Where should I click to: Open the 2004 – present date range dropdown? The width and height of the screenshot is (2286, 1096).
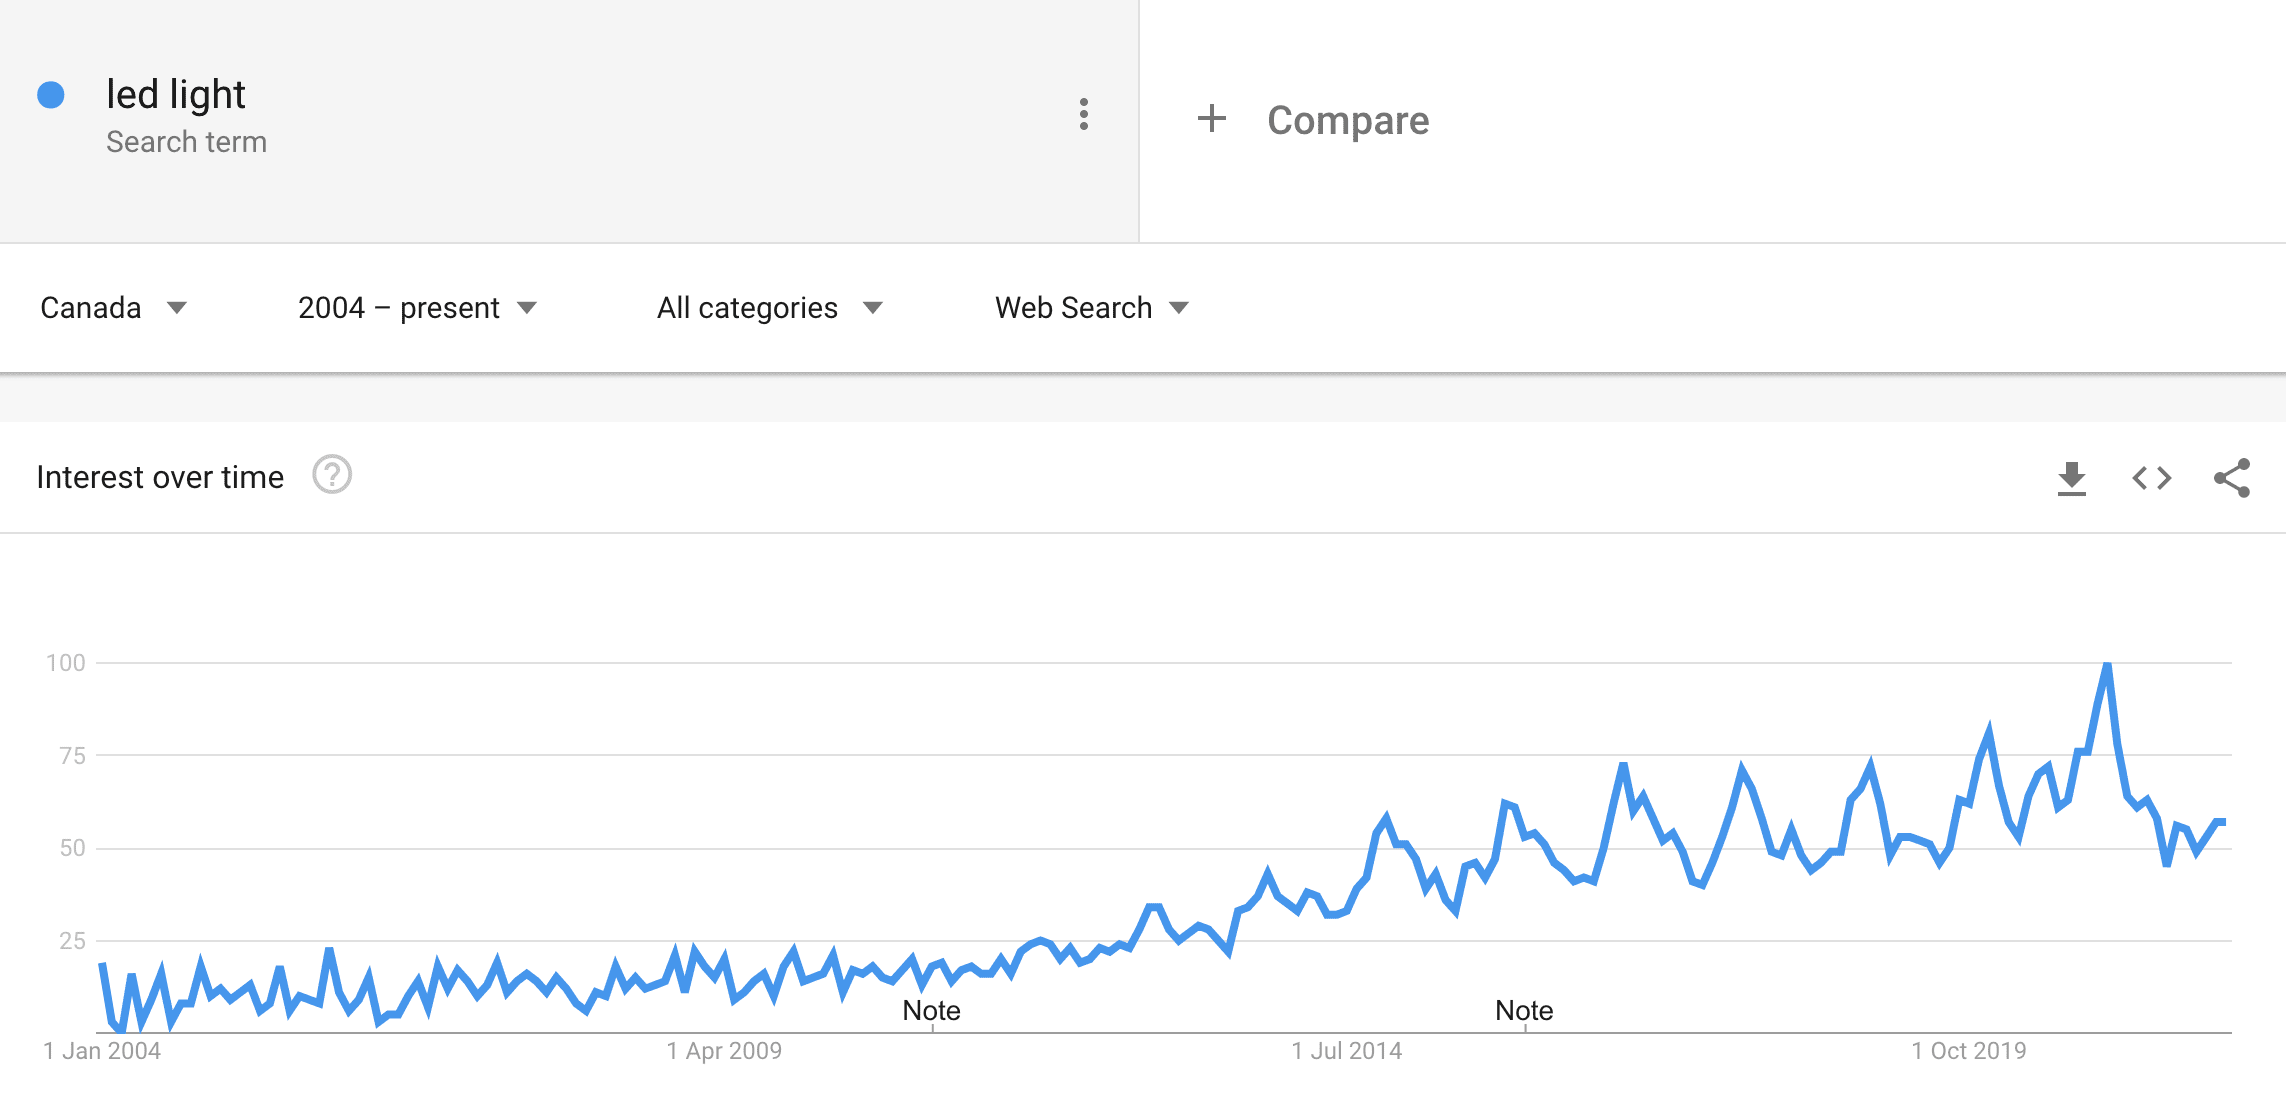pyautogui.click(x=417, y=308)
